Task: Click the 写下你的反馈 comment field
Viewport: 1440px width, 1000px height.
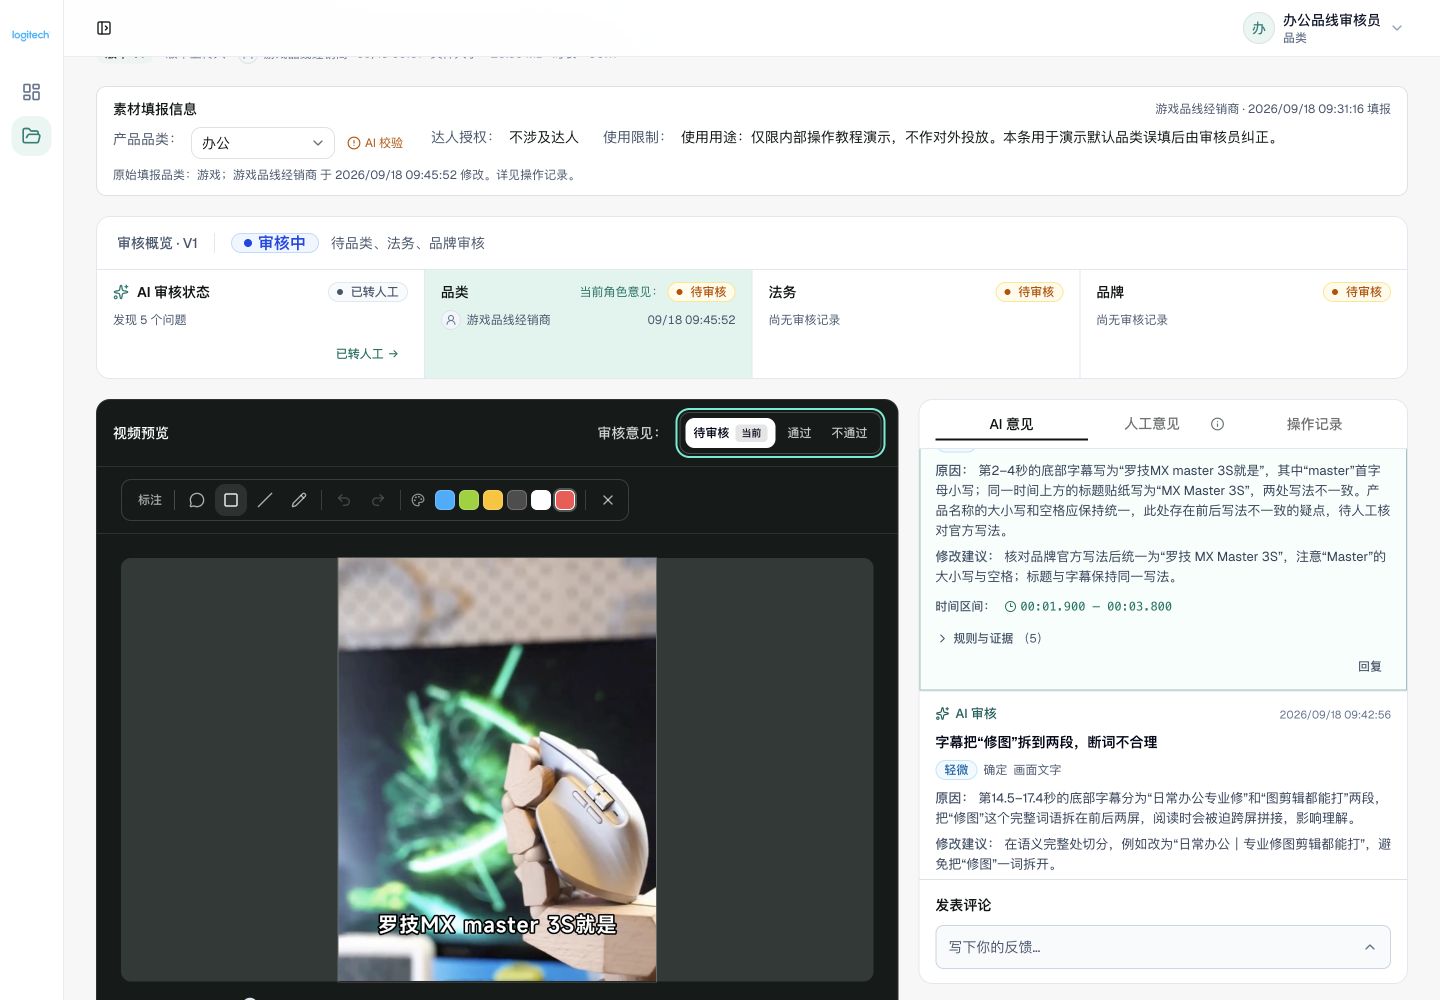Action: pyautogui.click(x=1163, y=947)
